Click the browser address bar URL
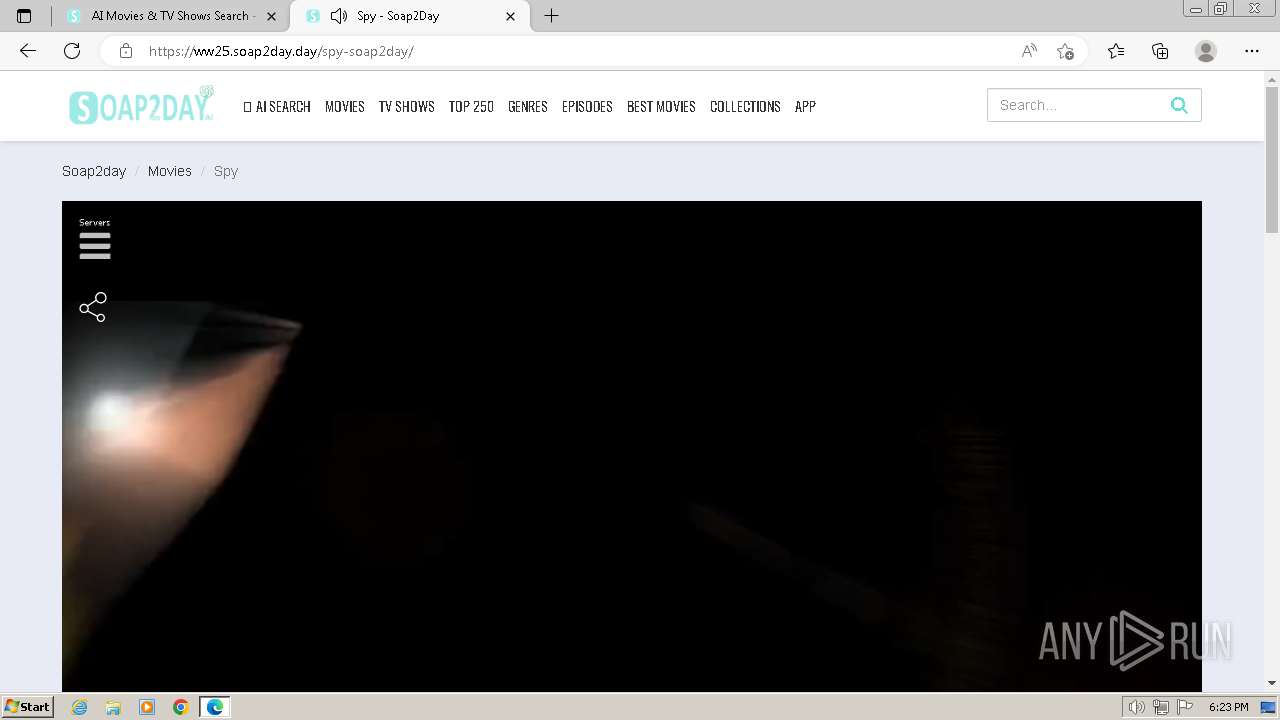Viewport: 1280px width, 720px height. (281, 51)
